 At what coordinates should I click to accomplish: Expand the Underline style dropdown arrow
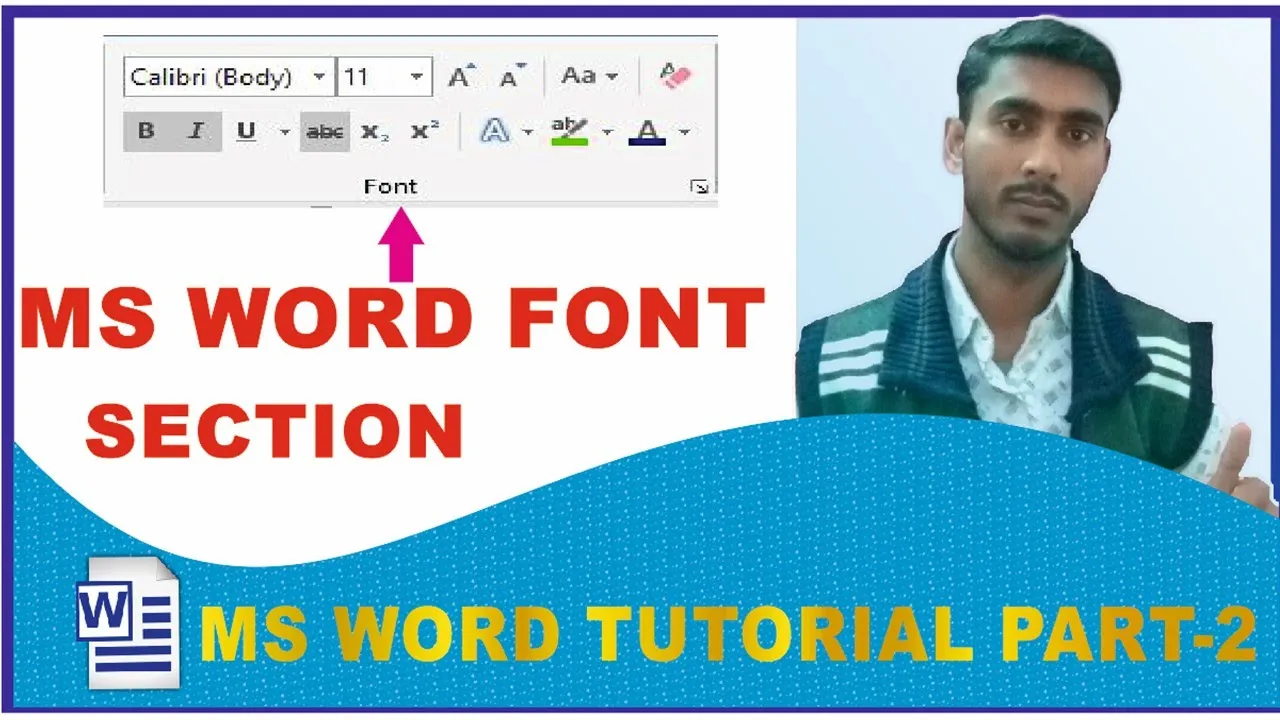[x=284, y=132]
